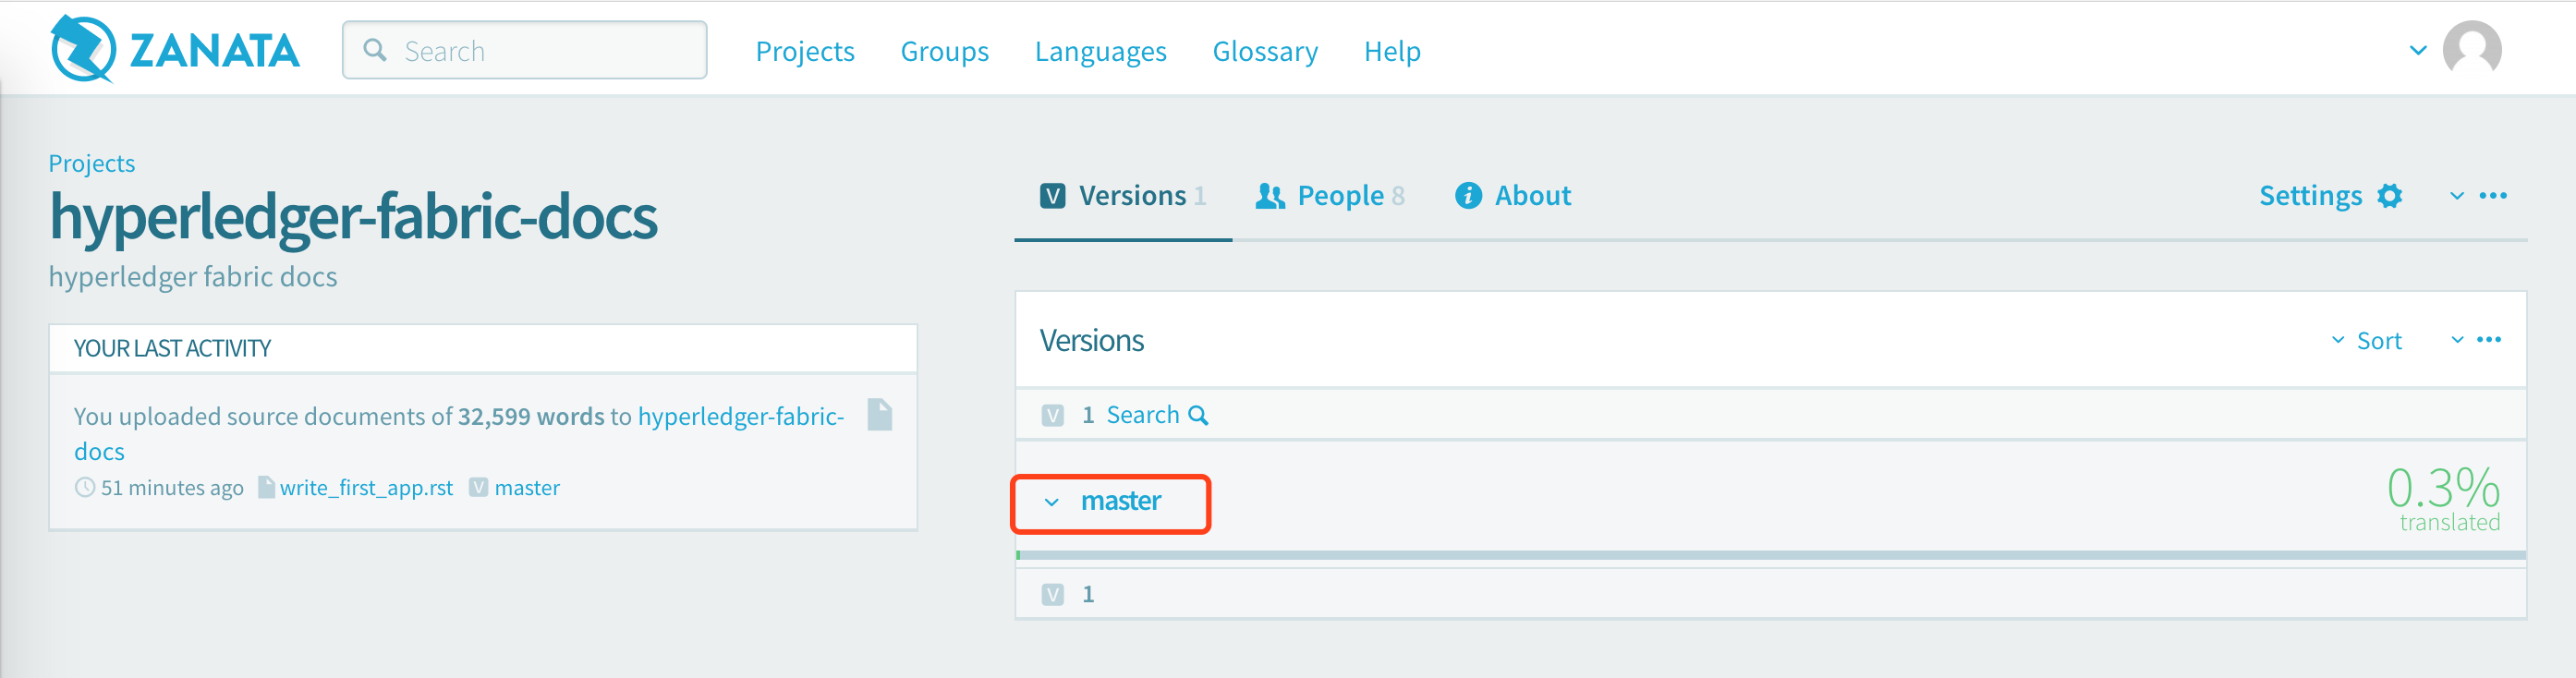Click the document icon in last activity

point(879,415)
